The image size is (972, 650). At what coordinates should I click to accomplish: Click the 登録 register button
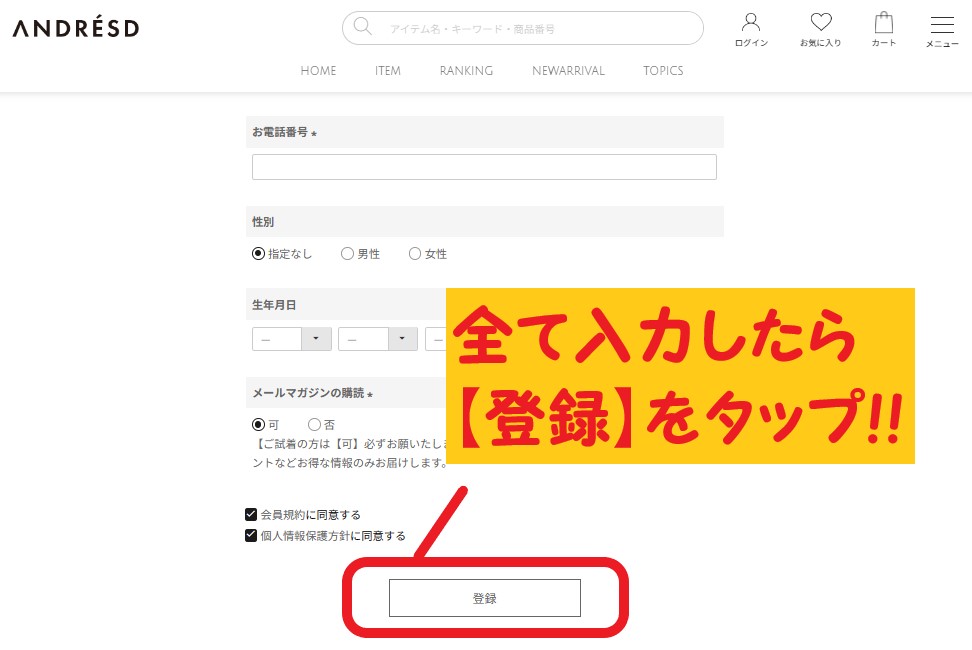pyautogui.click(x=485, y=598)
